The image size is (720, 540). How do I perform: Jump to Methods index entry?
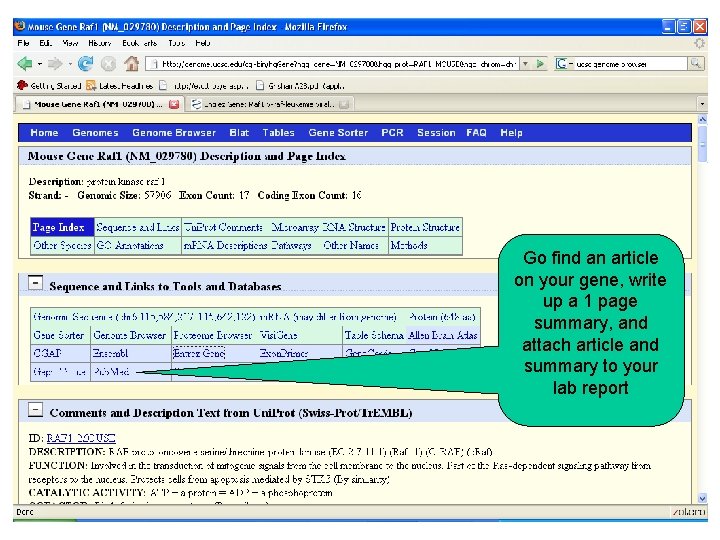[x=409, y=245]
